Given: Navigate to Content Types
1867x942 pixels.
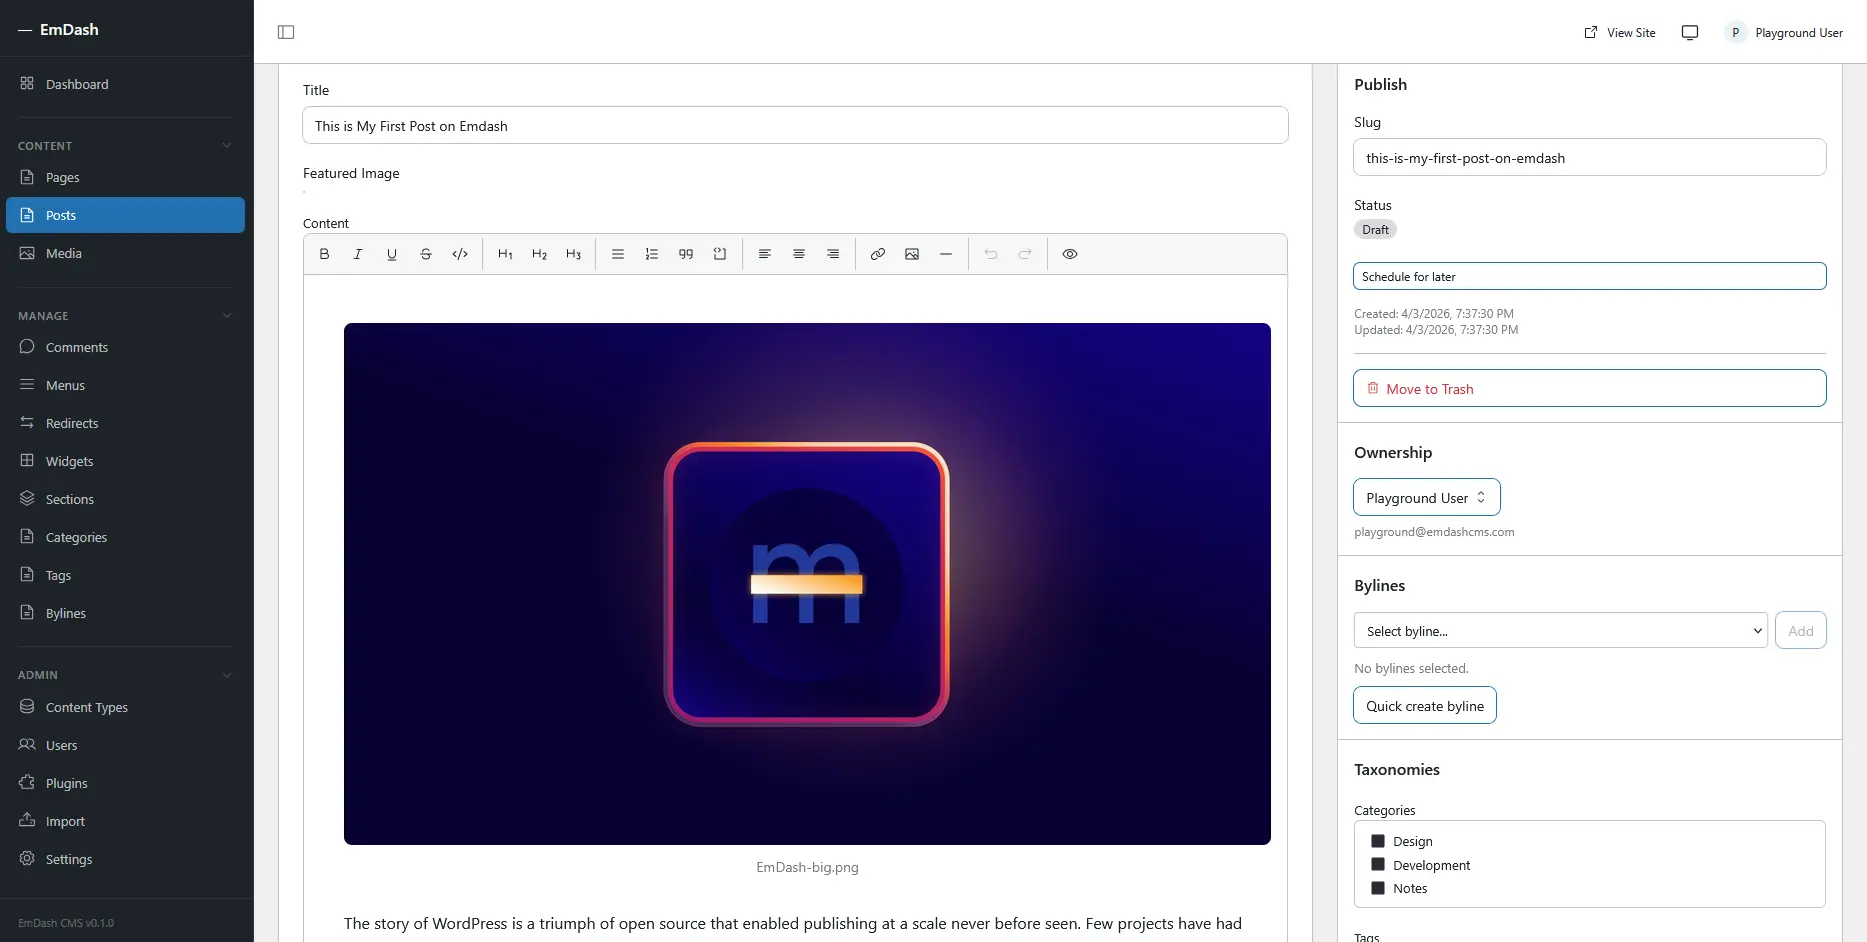Looking at the screenshot, I should pos(86,707).
